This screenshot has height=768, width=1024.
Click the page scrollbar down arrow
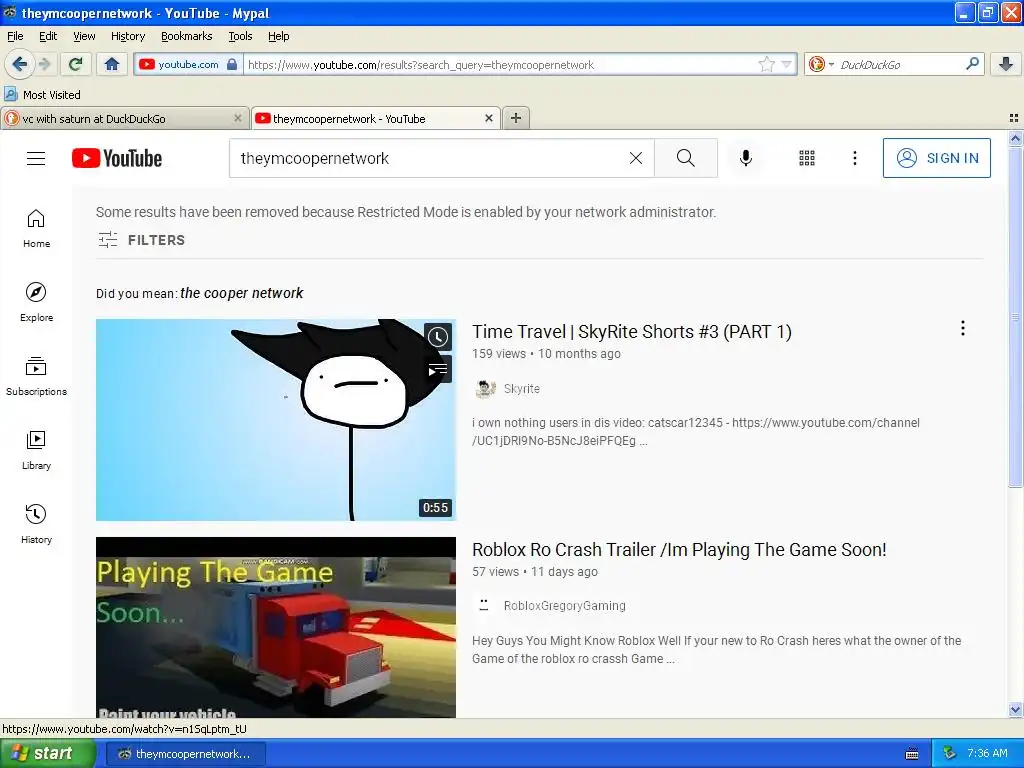point(1015,710)
